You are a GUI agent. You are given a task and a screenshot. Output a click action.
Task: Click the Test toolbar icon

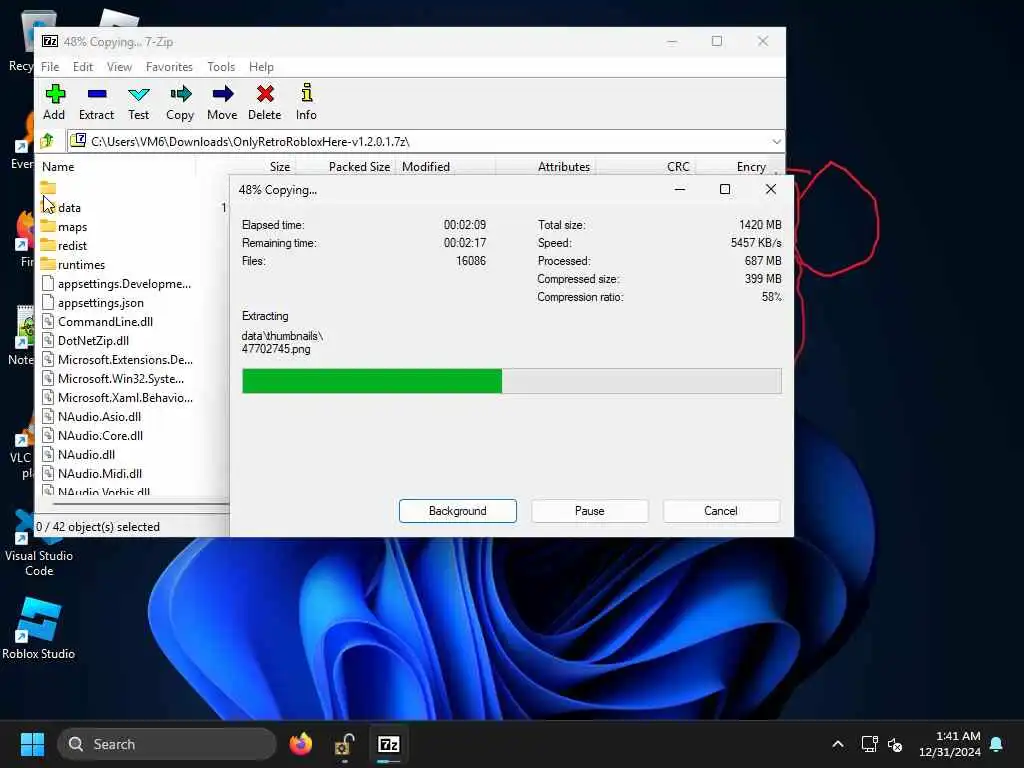point(138,102)
